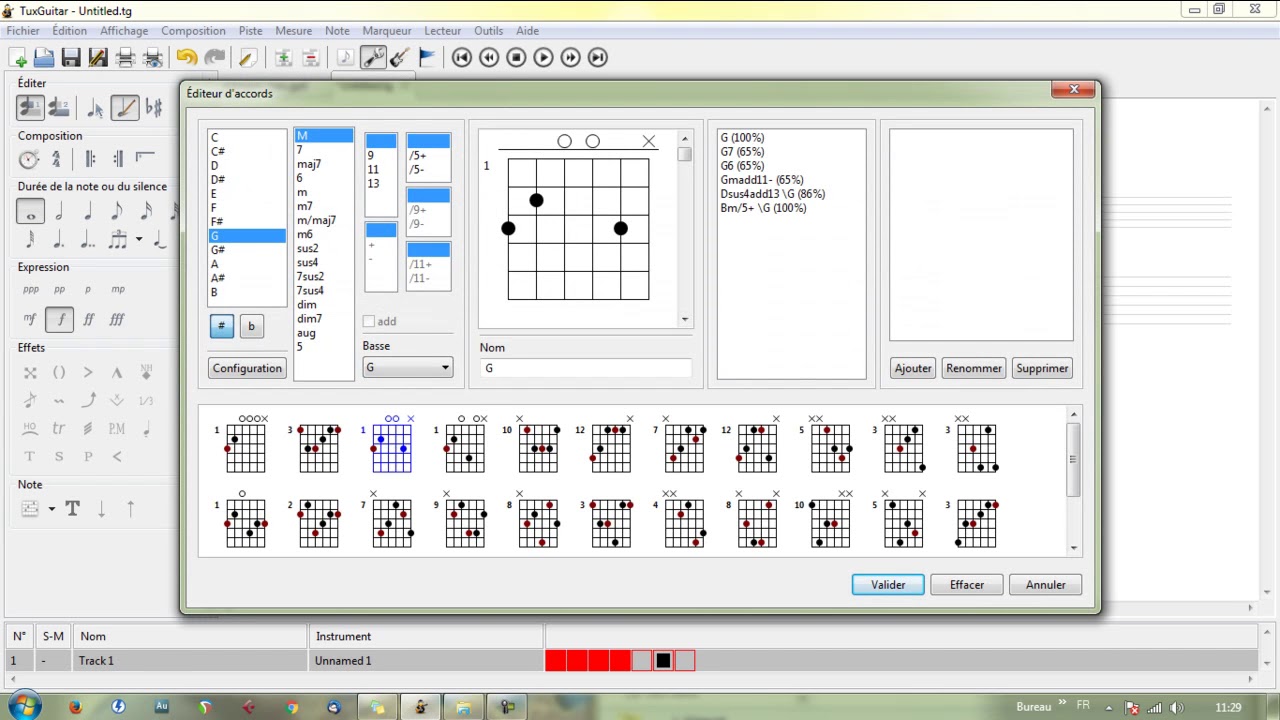Click the new document icon

tap(18, 58)
